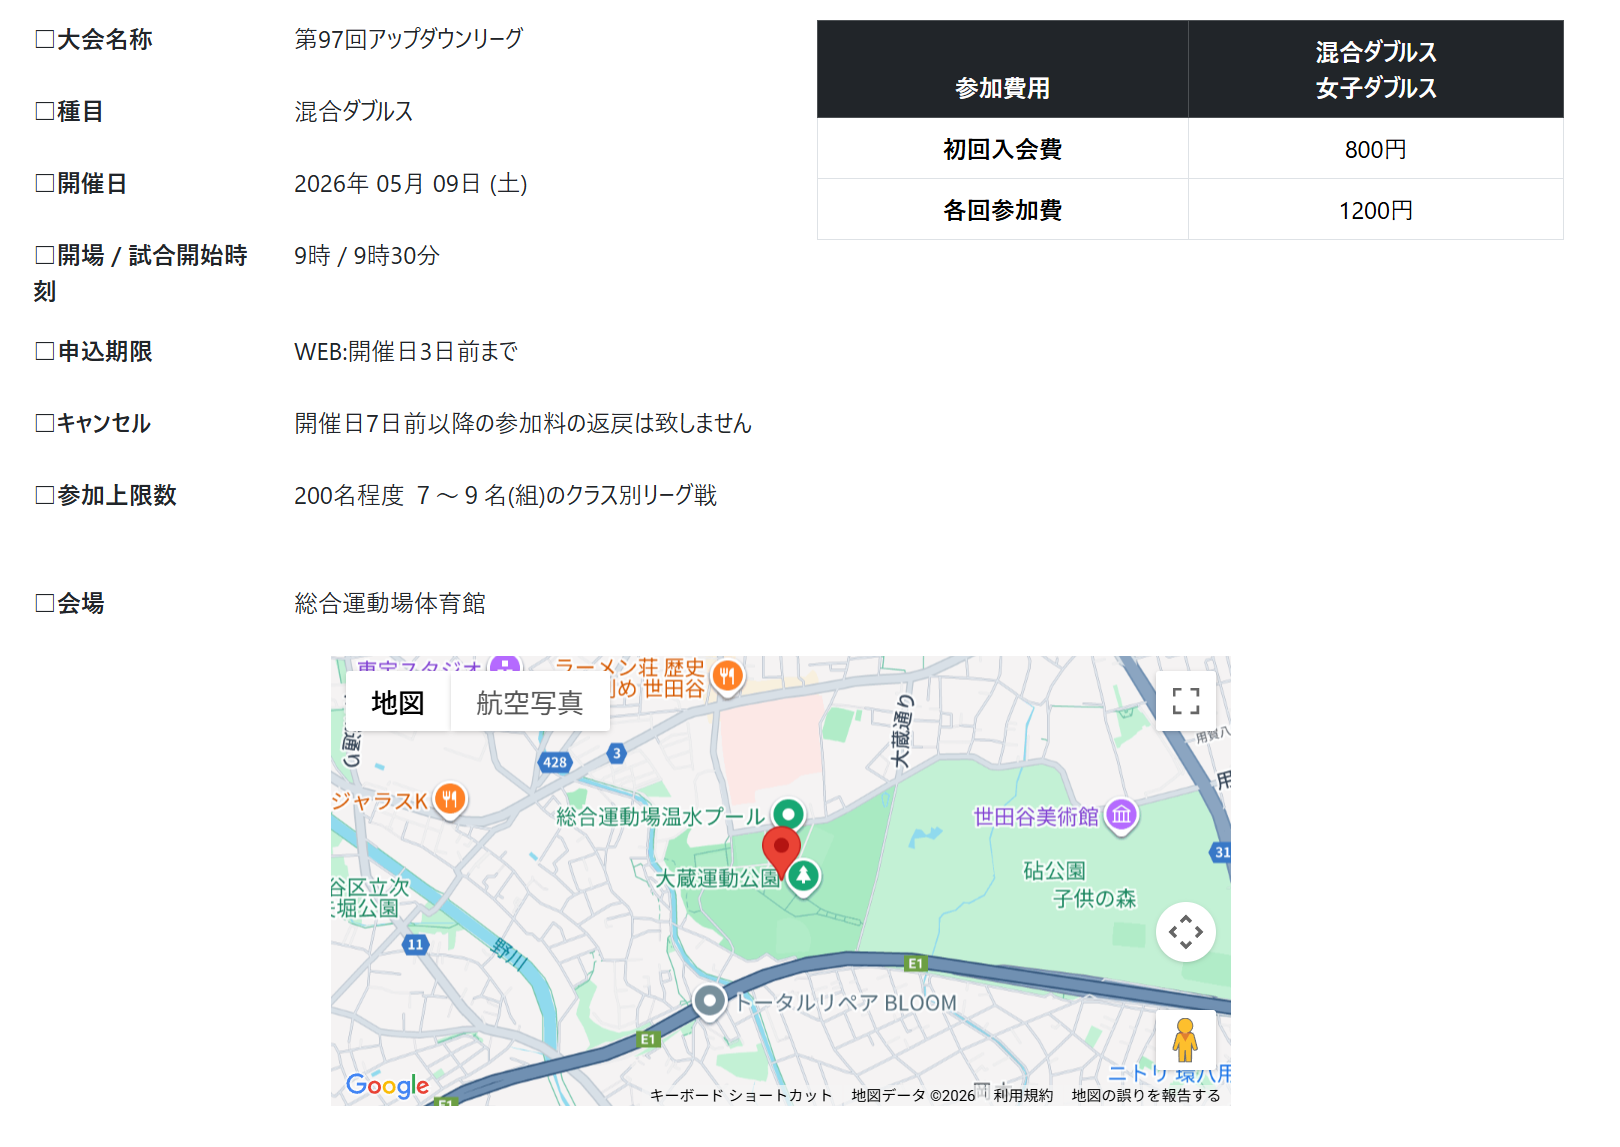The width and height of the screenshot is (1620, 1147).
Task: Click the red venue location pin
Action: [x=781, y=850]
